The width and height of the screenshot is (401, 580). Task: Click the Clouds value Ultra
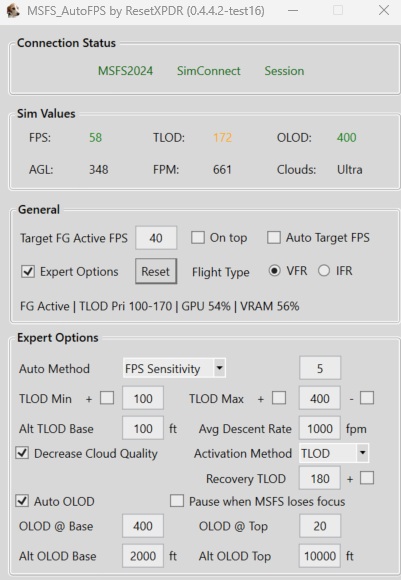[x=350, y=169]
